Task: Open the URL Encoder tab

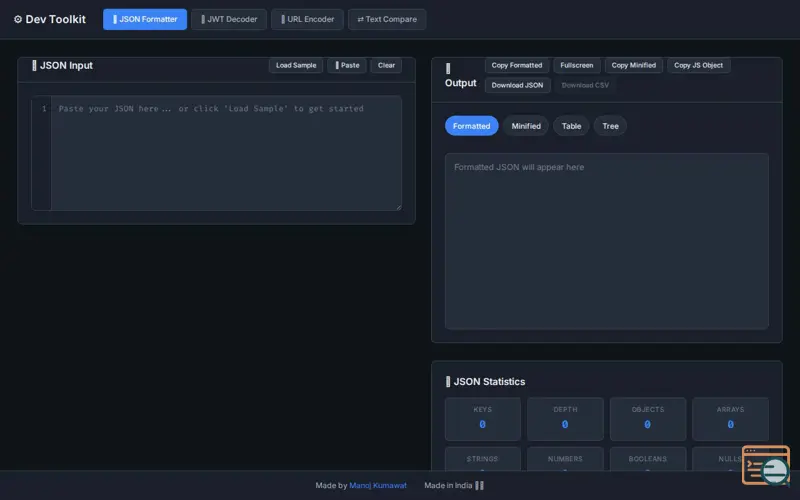Action: pyautogui.click(x=307, y=19)
